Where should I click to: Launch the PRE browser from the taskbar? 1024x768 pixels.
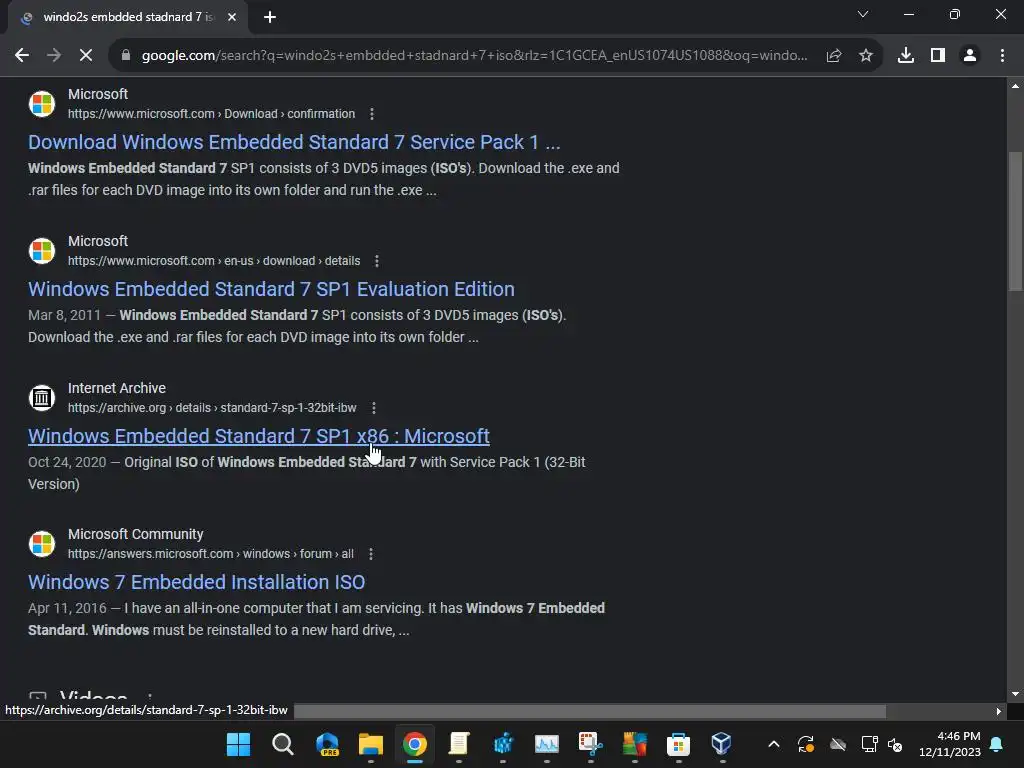pos(327,744)
